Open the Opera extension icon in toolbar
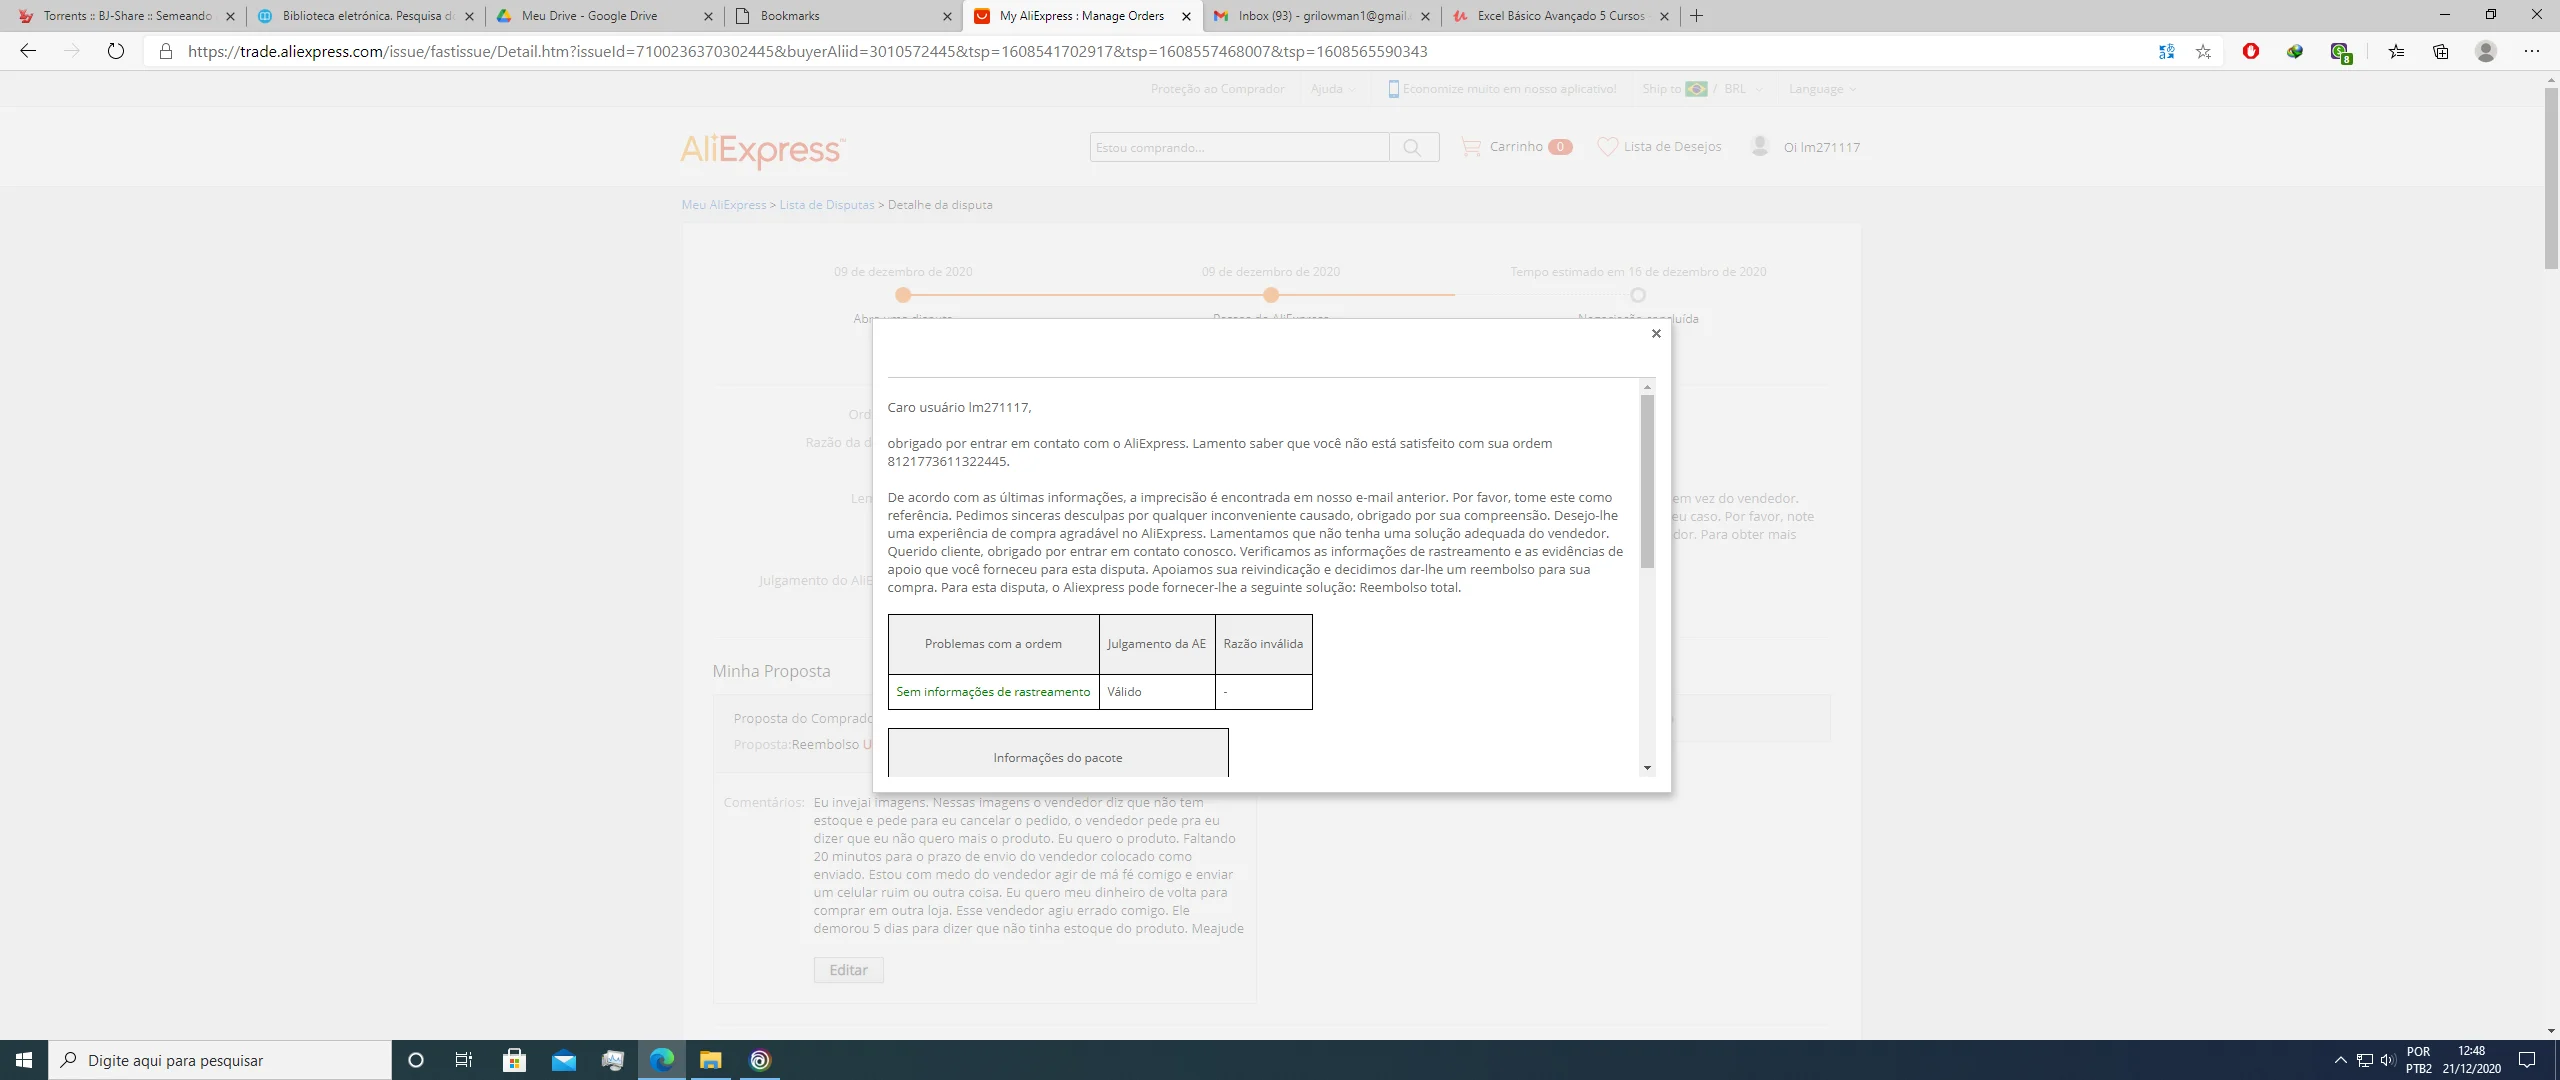 coord(2250,51)
